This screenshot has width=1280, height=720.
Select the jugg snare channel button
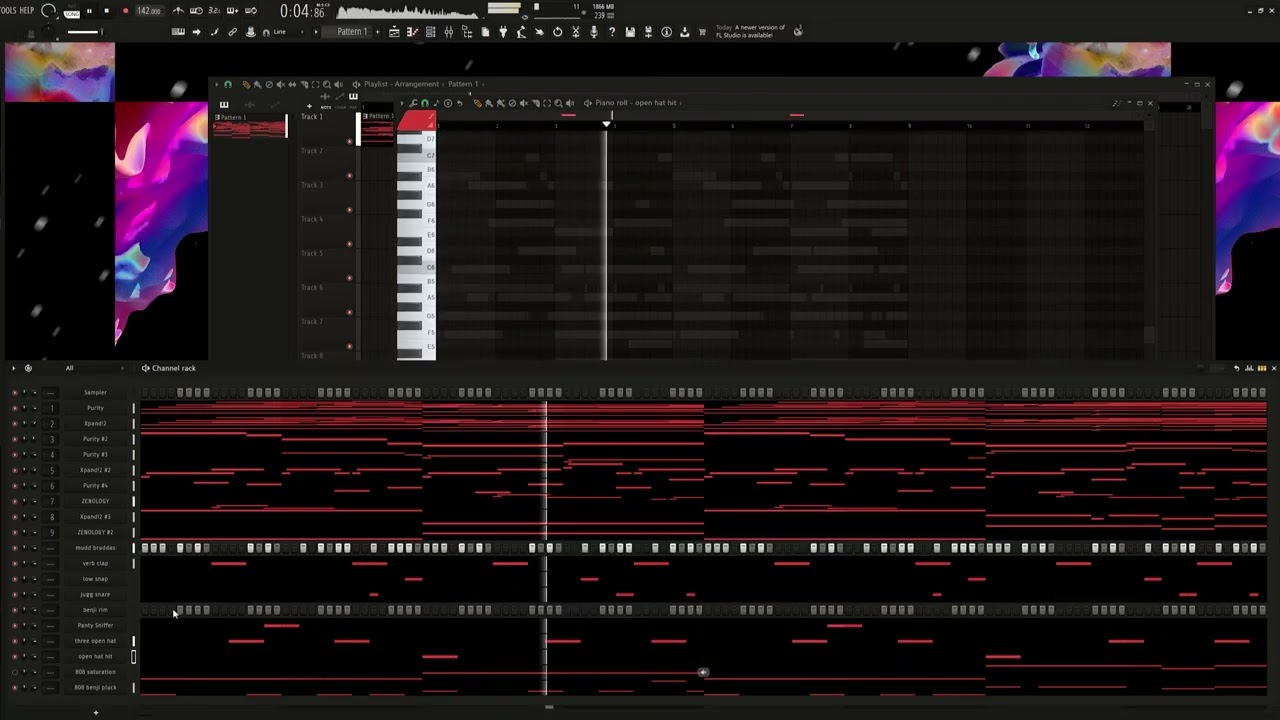pyautogui.click(x=95, y=594)
